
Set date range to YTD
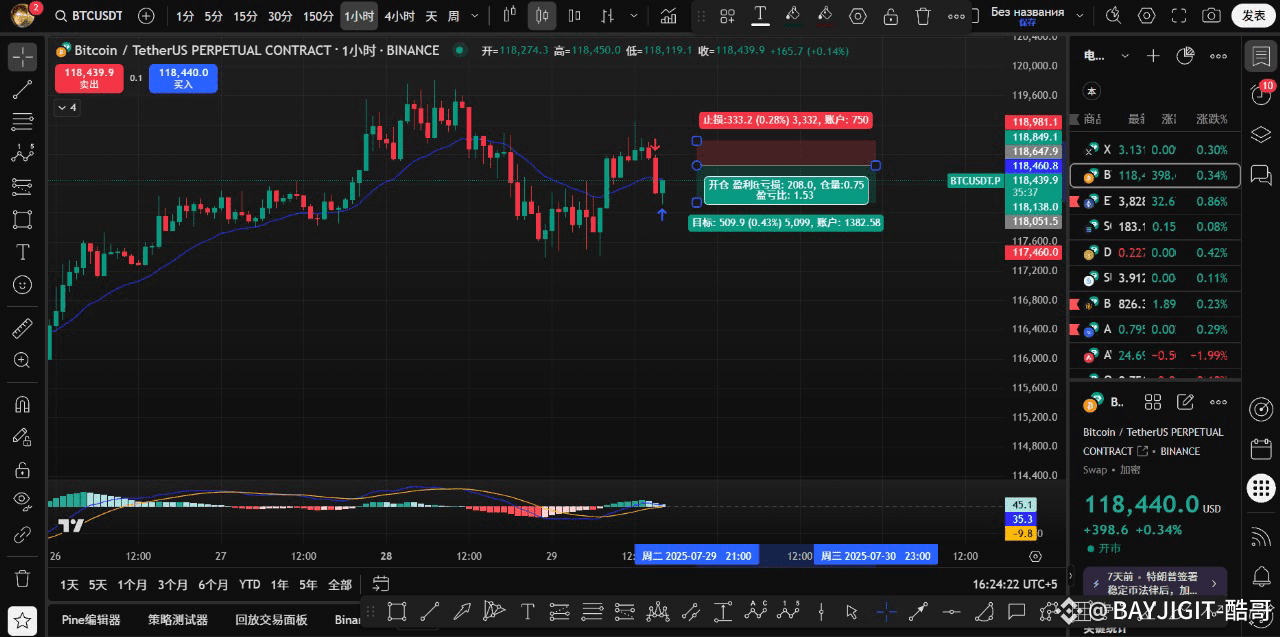[x=249, y=585]
